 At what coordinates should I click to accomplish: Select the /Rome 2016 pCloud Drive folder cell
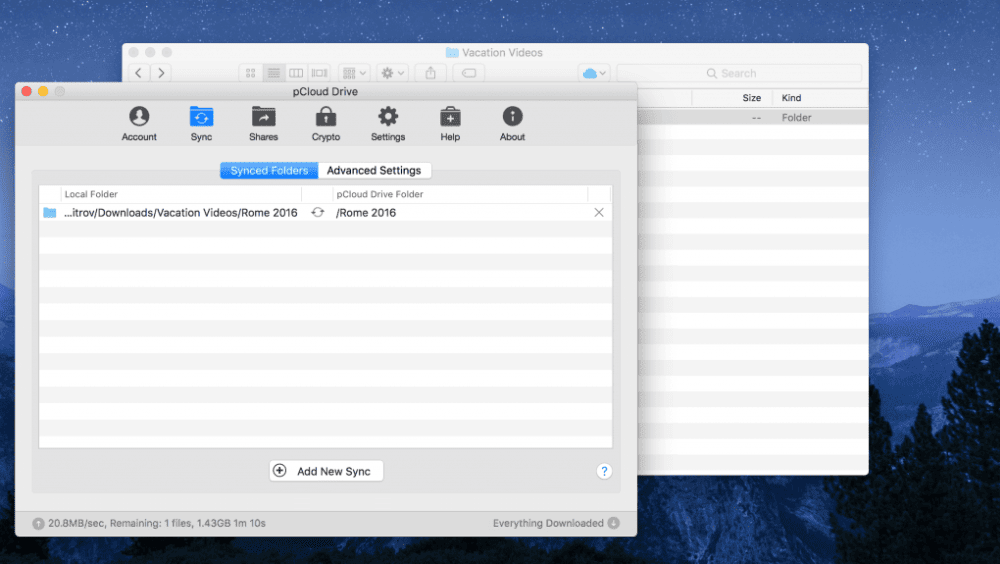coord(366,212)
